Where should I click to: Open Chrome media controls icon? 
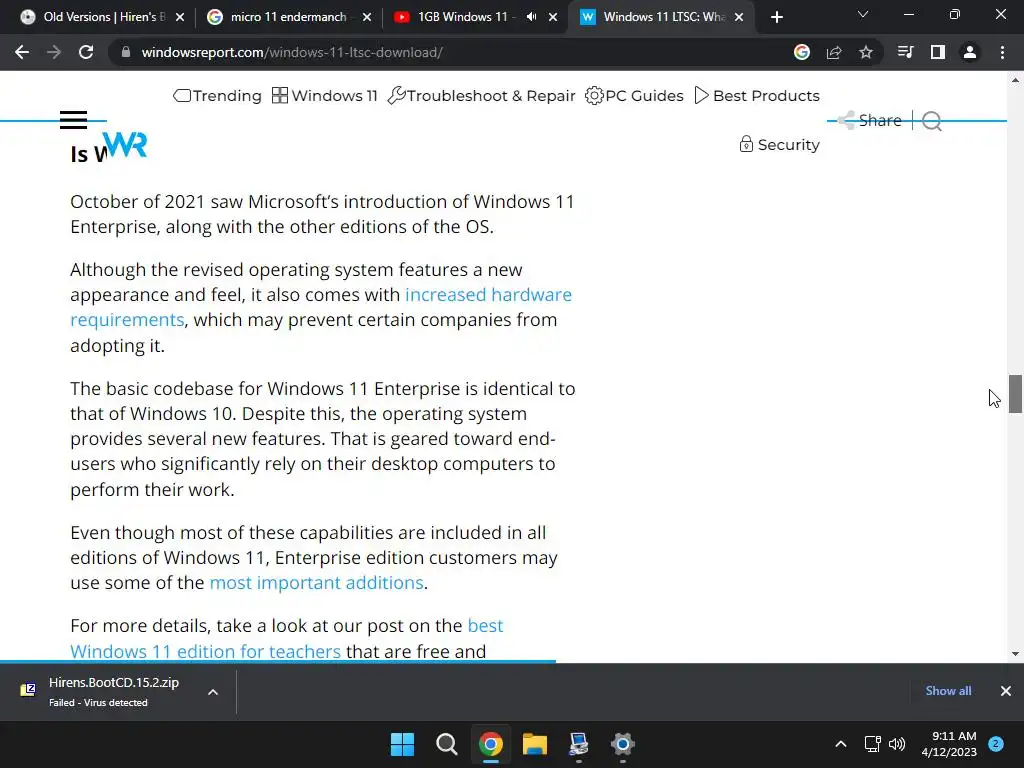click(905, 52)
